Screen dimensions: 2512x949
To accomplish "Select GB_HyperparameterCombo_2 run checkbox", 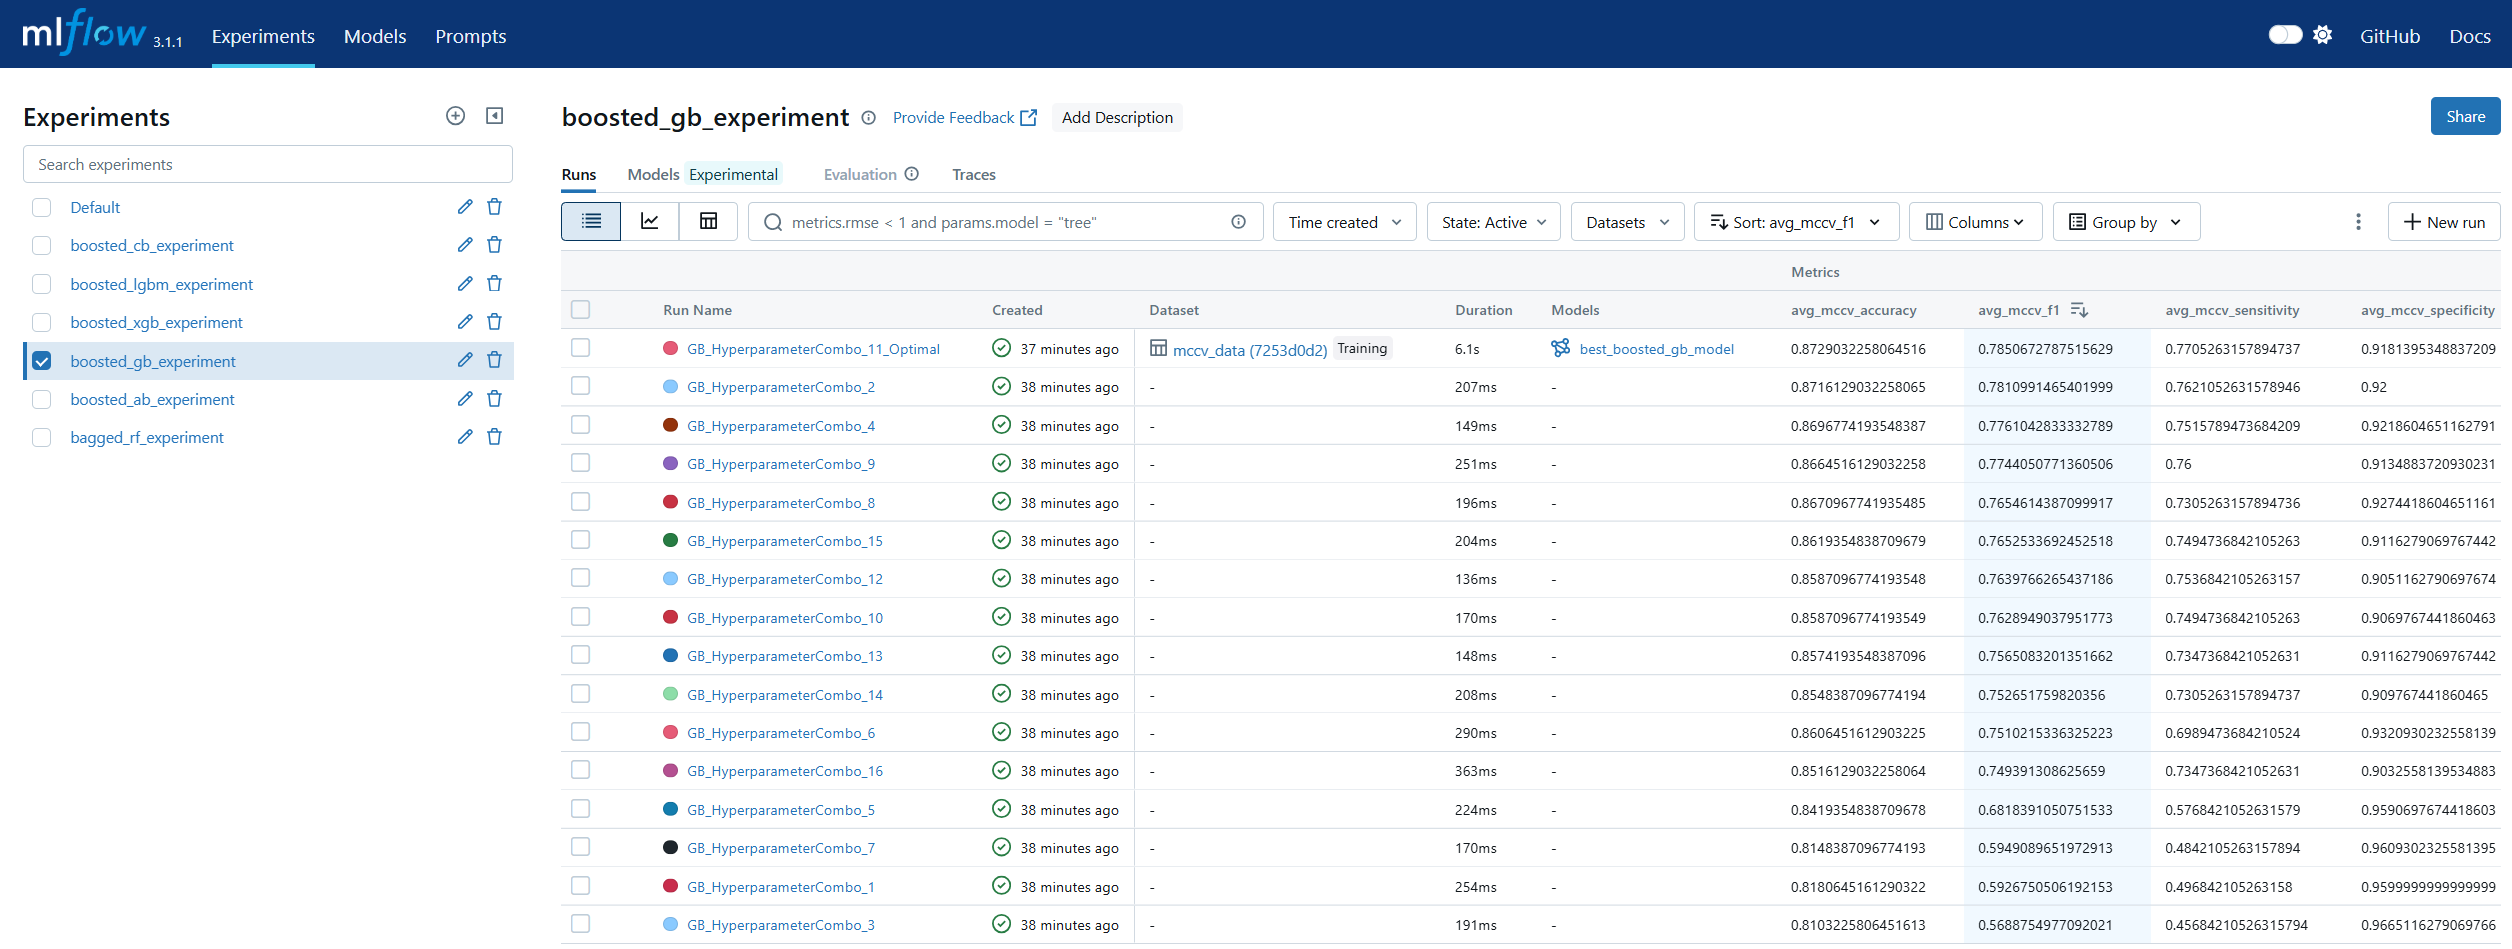I will (x=580, y=386).
